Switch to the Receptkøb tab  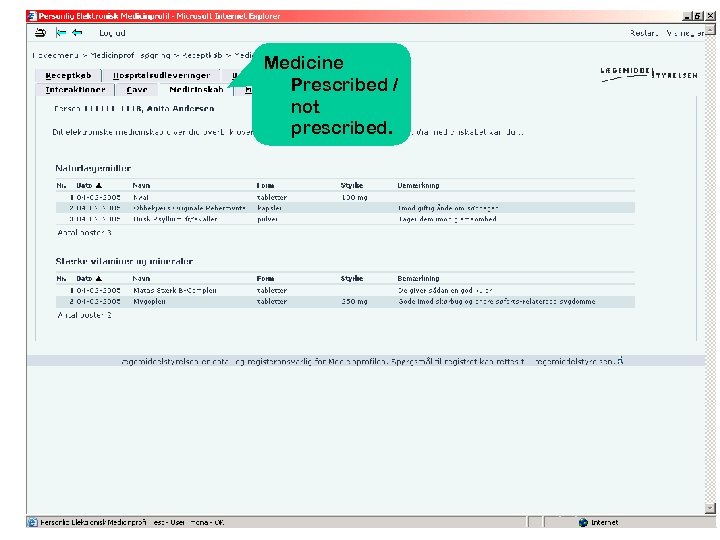click(x=68, y=76)
